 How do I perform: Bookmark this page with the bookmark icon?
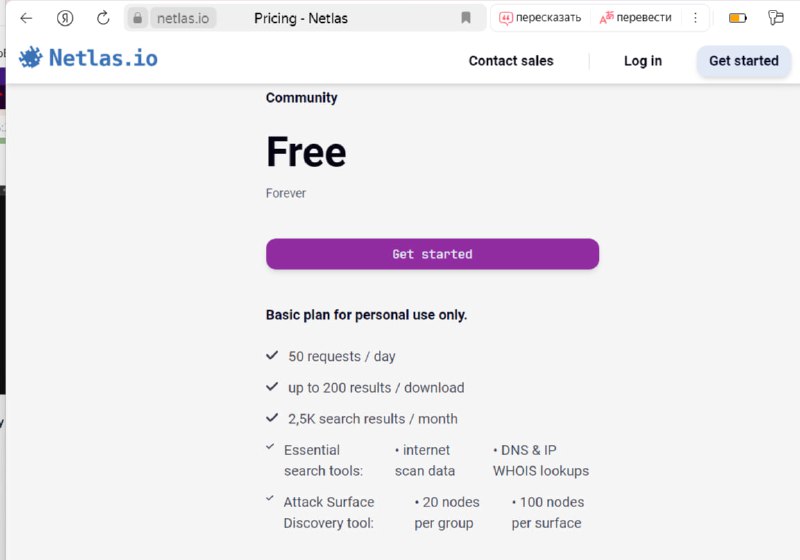pos(466,18)
